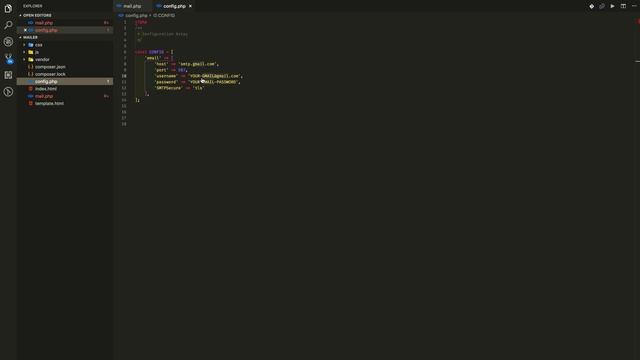Viewport: 640px width, 360px height.
Task: Click the CONFIG constant name in code
Action: (x=156, y=52)
